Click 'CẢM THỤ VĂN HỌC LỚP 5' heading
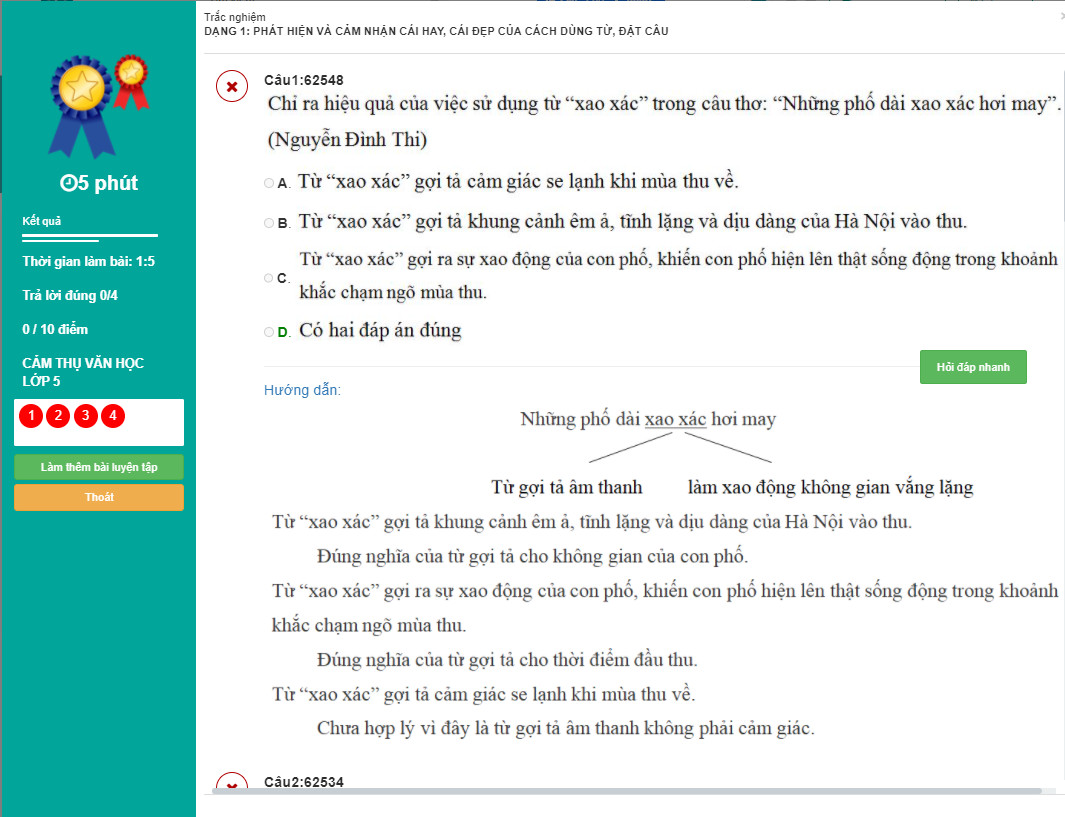 (x=83, y=371)
